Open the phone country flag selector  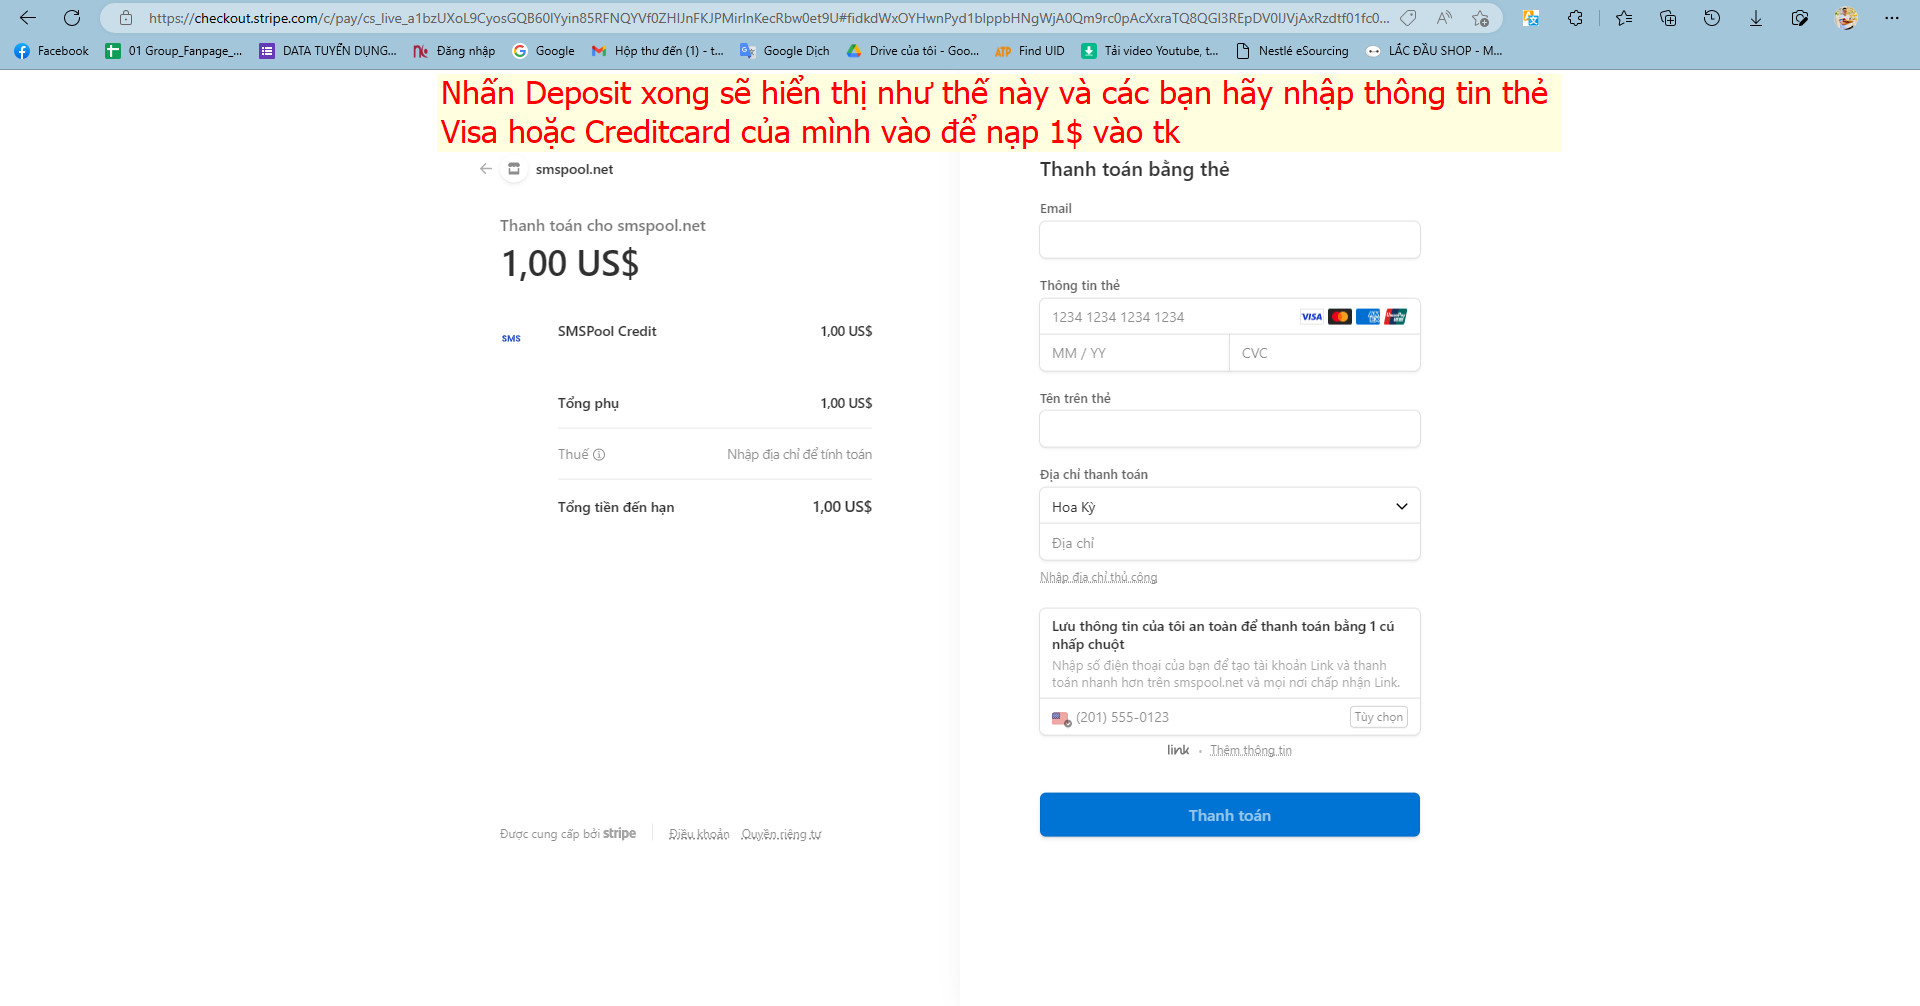[1061, 718]
